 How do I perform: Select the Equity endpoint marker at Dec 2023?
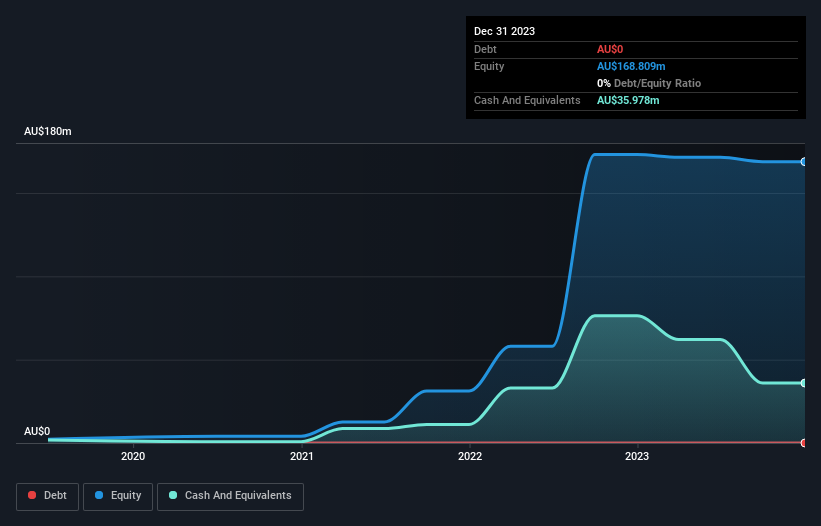[x=804, y=162]
